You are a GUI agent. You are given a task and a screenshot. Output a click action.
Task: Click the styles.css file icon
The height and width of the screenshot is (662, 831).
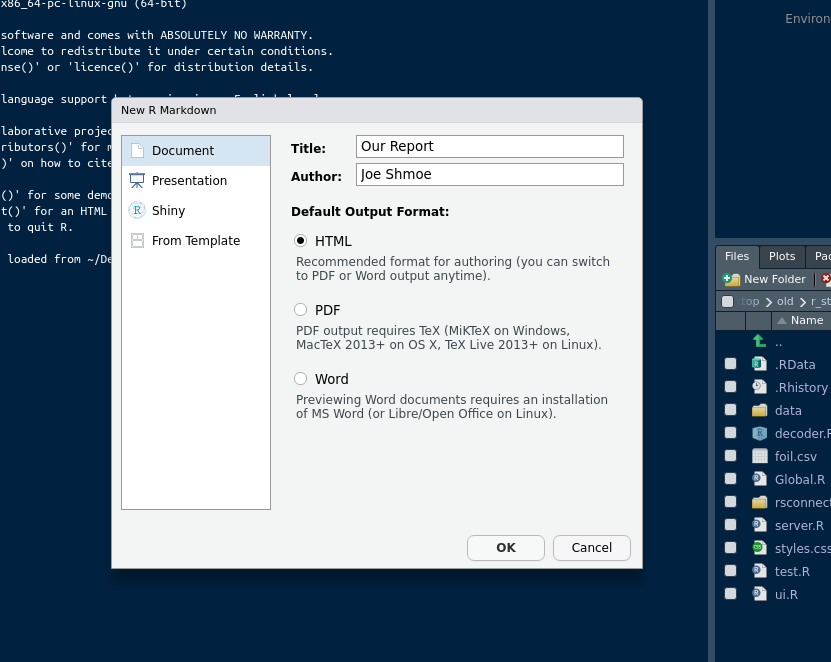tap(760, 548)
